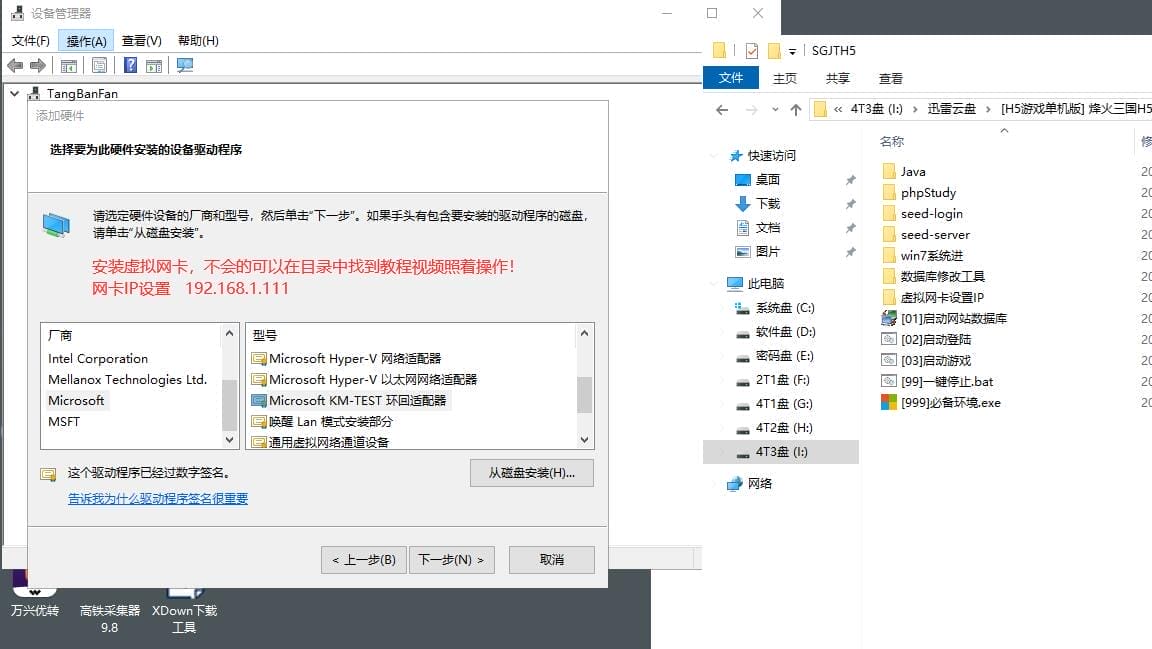Select Intel Corporation in manufacturer list
Image resolution: width=1152 pixels, height=649 pixels.
click(98, 359)
